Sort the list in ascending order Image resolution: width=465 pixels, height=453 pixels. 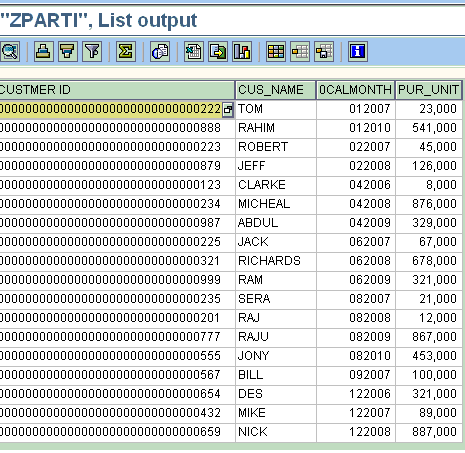tap(44, 52)
